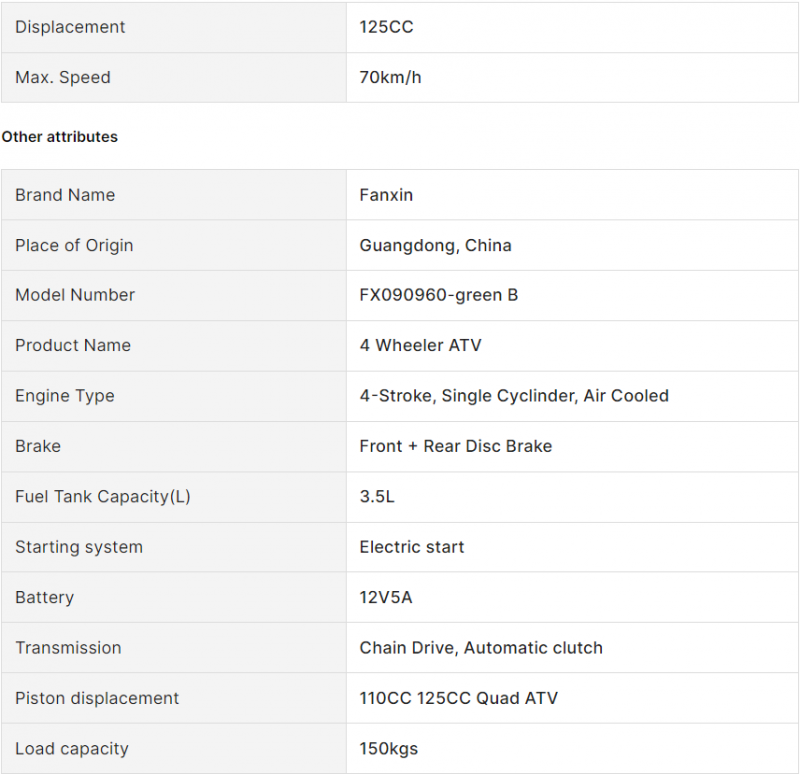The image size is (800, 774).
Task: Click the Brand Name label
Action: point(65,195)
